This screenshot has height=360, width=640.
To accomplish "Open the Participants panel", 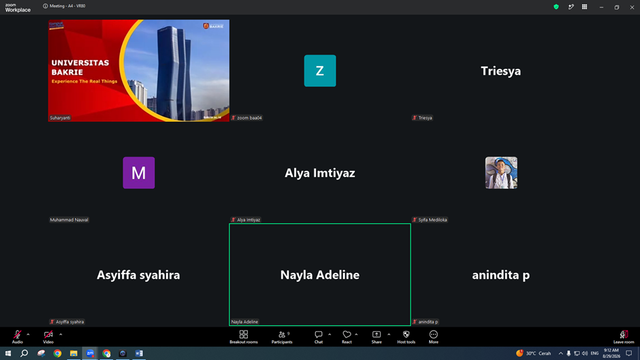I will click(x=282, y=337).
